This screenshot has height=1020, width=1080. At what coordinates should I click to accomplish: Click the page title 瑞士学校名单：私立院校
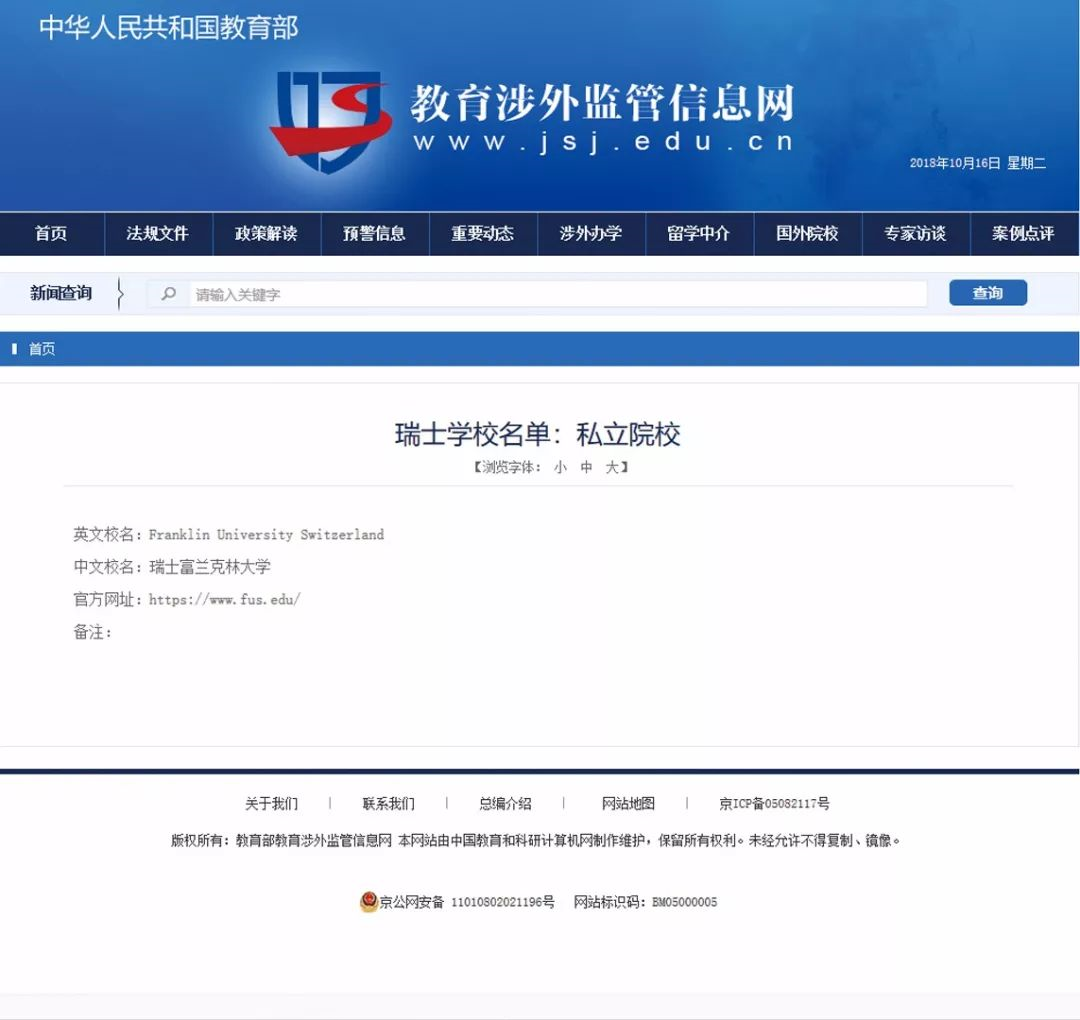538,435
